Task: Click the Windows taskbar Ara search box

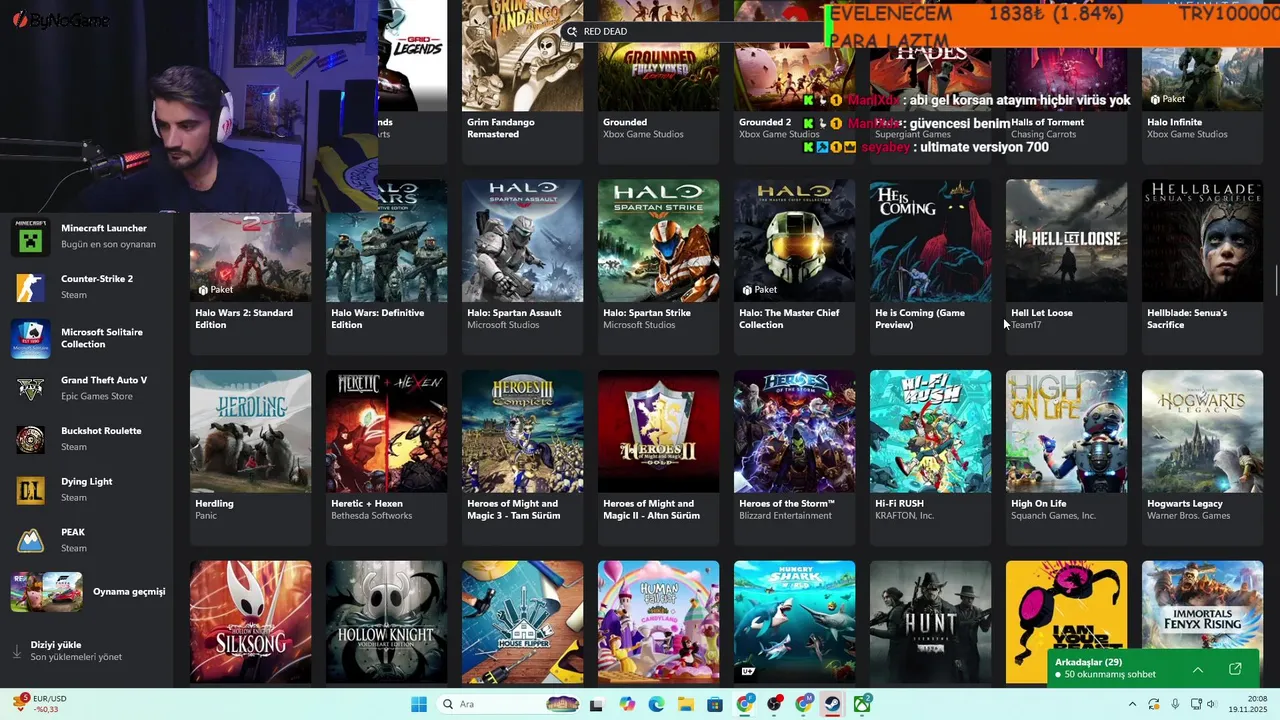Action: coord(510,704)
